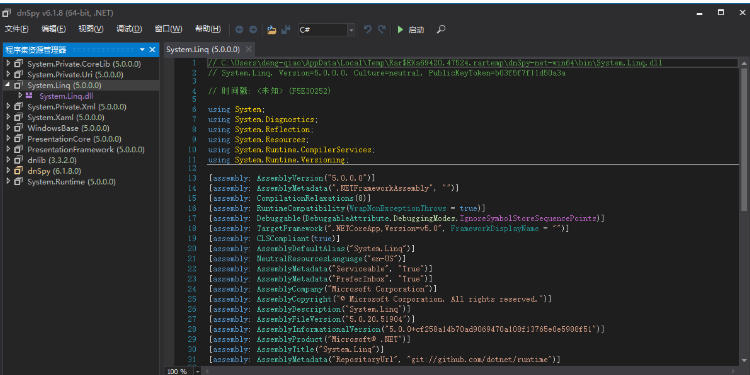
Task: Expand the System.Private.CoreLib node
Action: point(8,63)
